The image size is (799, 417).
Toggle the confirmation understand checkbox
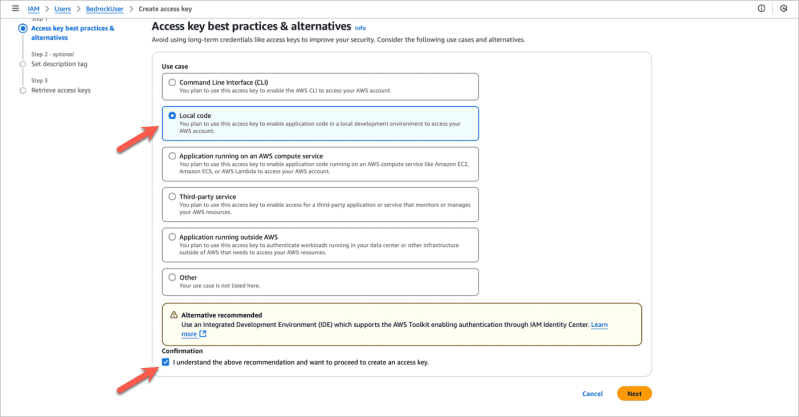click(x=166, y=362)
